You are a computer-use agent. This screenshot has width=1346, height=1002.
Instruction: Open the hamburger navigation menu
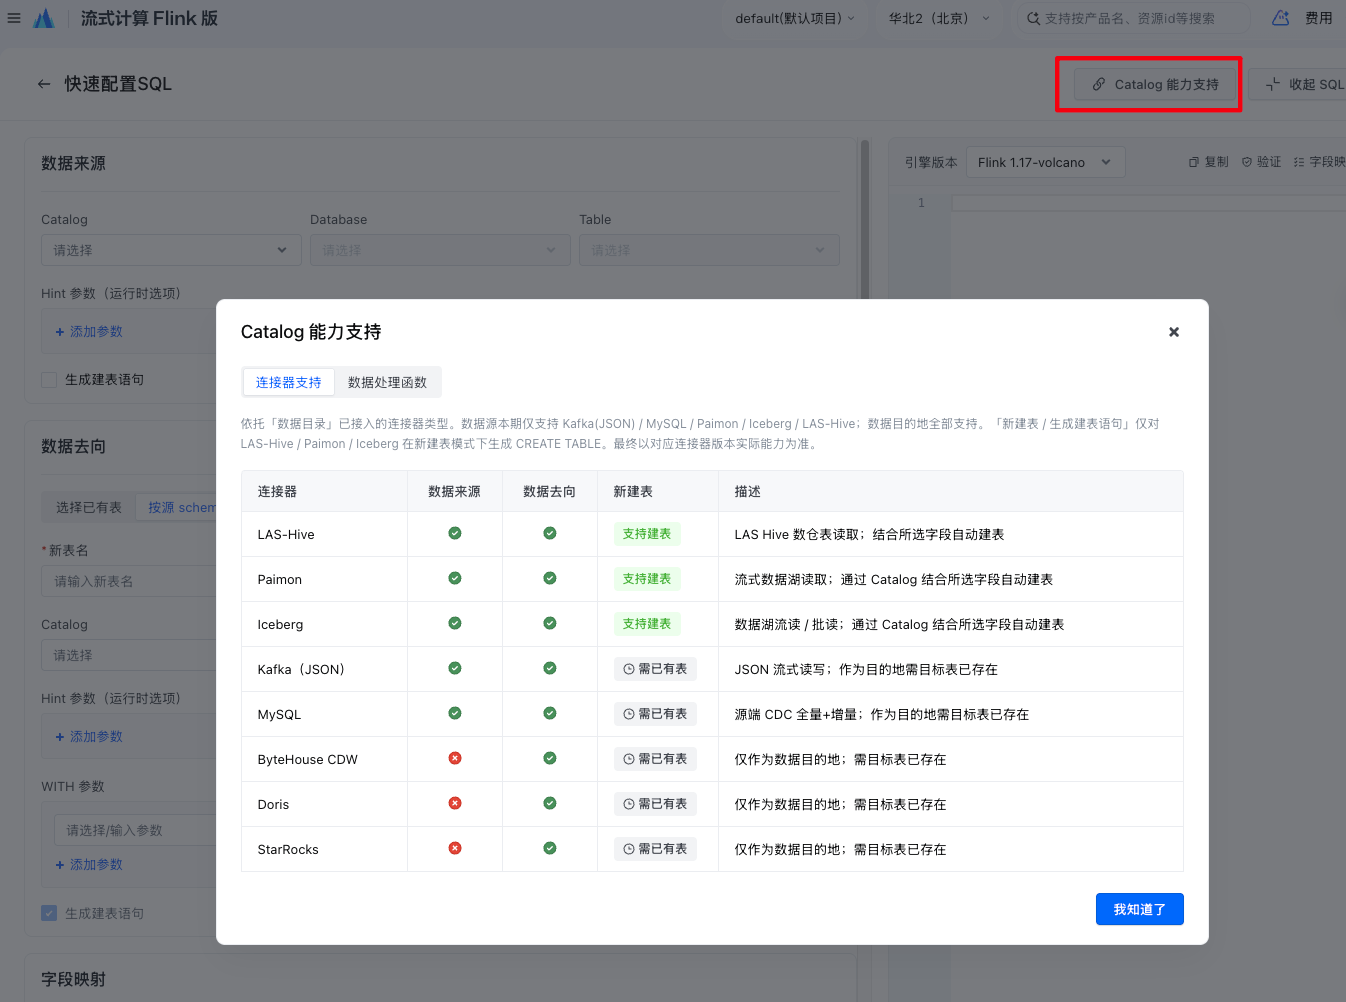14,18
